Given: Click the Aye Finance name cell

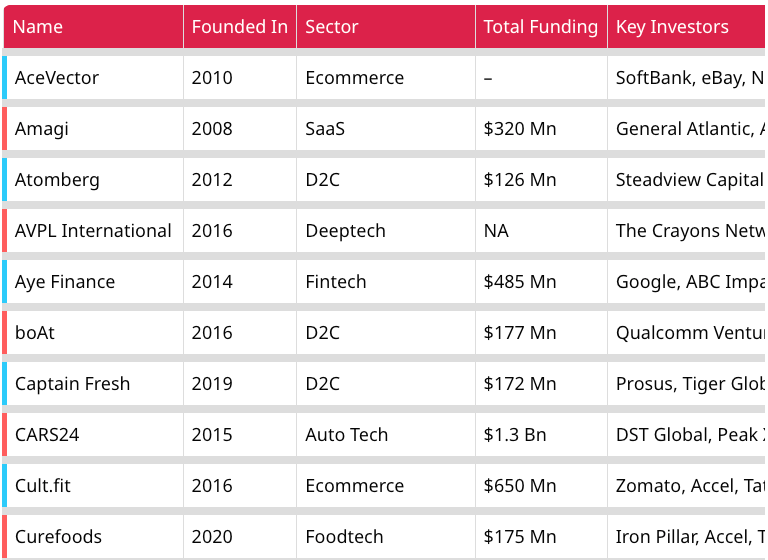Looking at the screenshot, I should click(65, 282).
